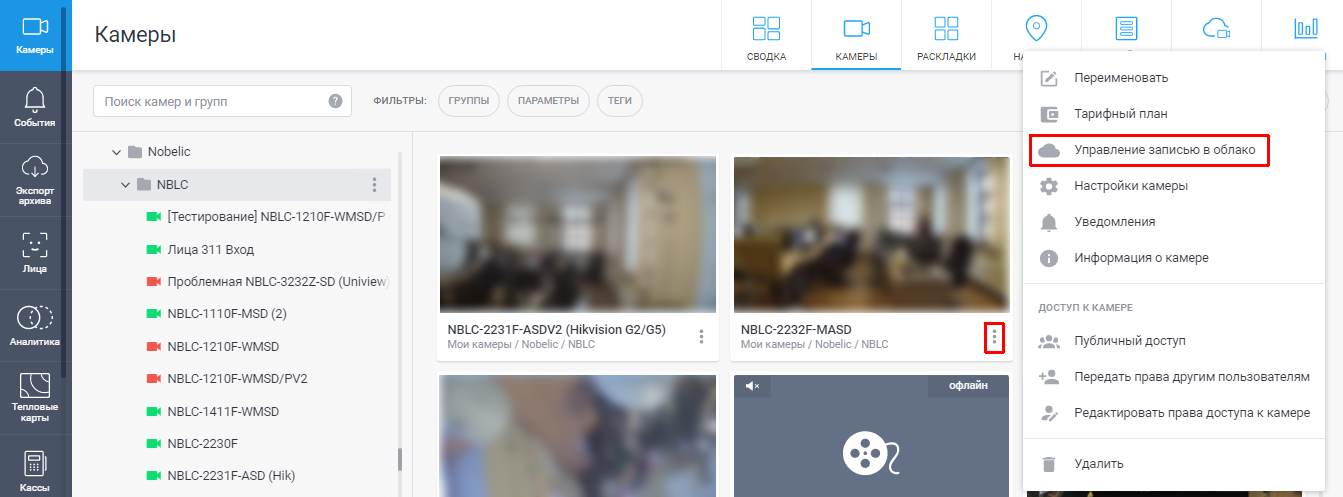Open three-dot menu for NBLC-2231F-ASDV2 card
Viewport: 1343px width, 497px height.
701,337
